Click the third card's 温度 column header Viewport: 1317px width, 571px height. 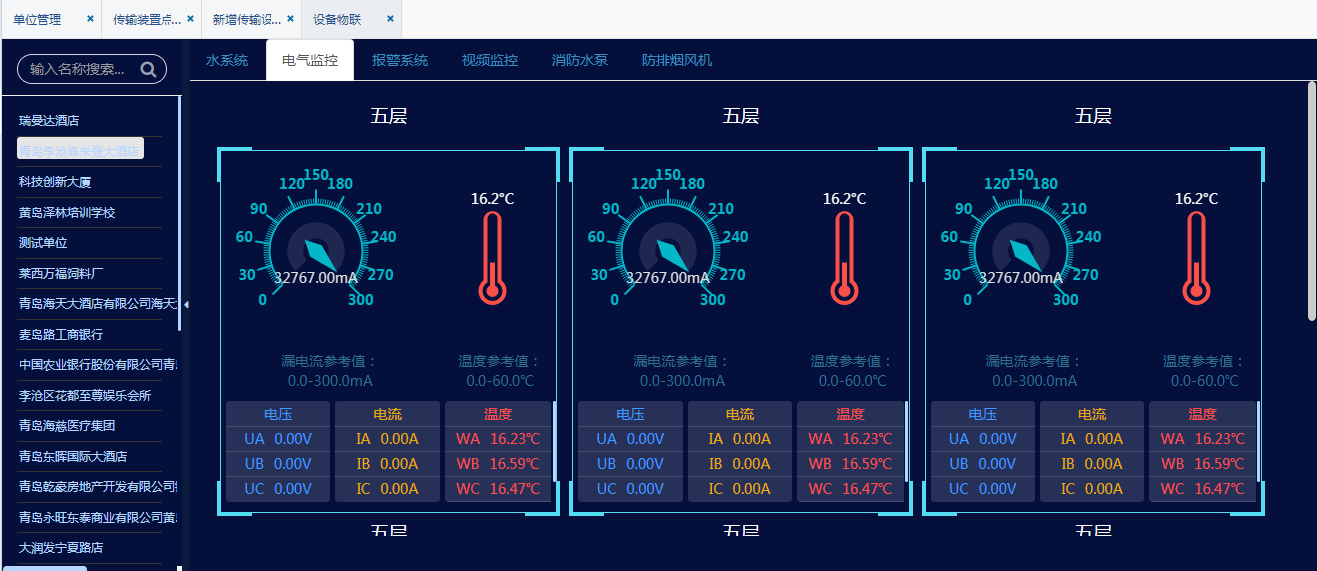tap(1202, 414)
